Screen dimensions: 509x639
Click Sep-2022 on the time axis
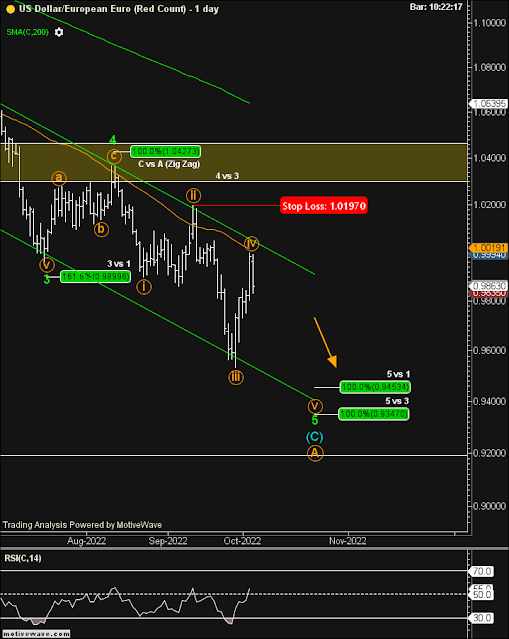click(168, 541)
